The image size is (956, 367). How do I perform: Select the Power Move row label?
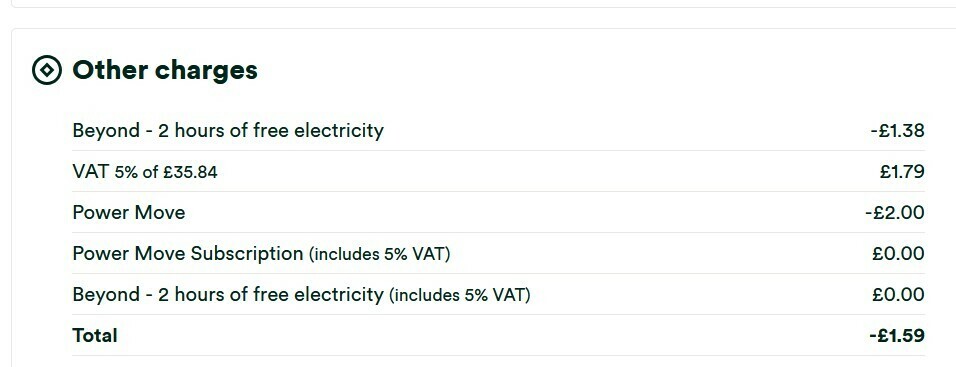pyautogui.click(x=129, y=213)
